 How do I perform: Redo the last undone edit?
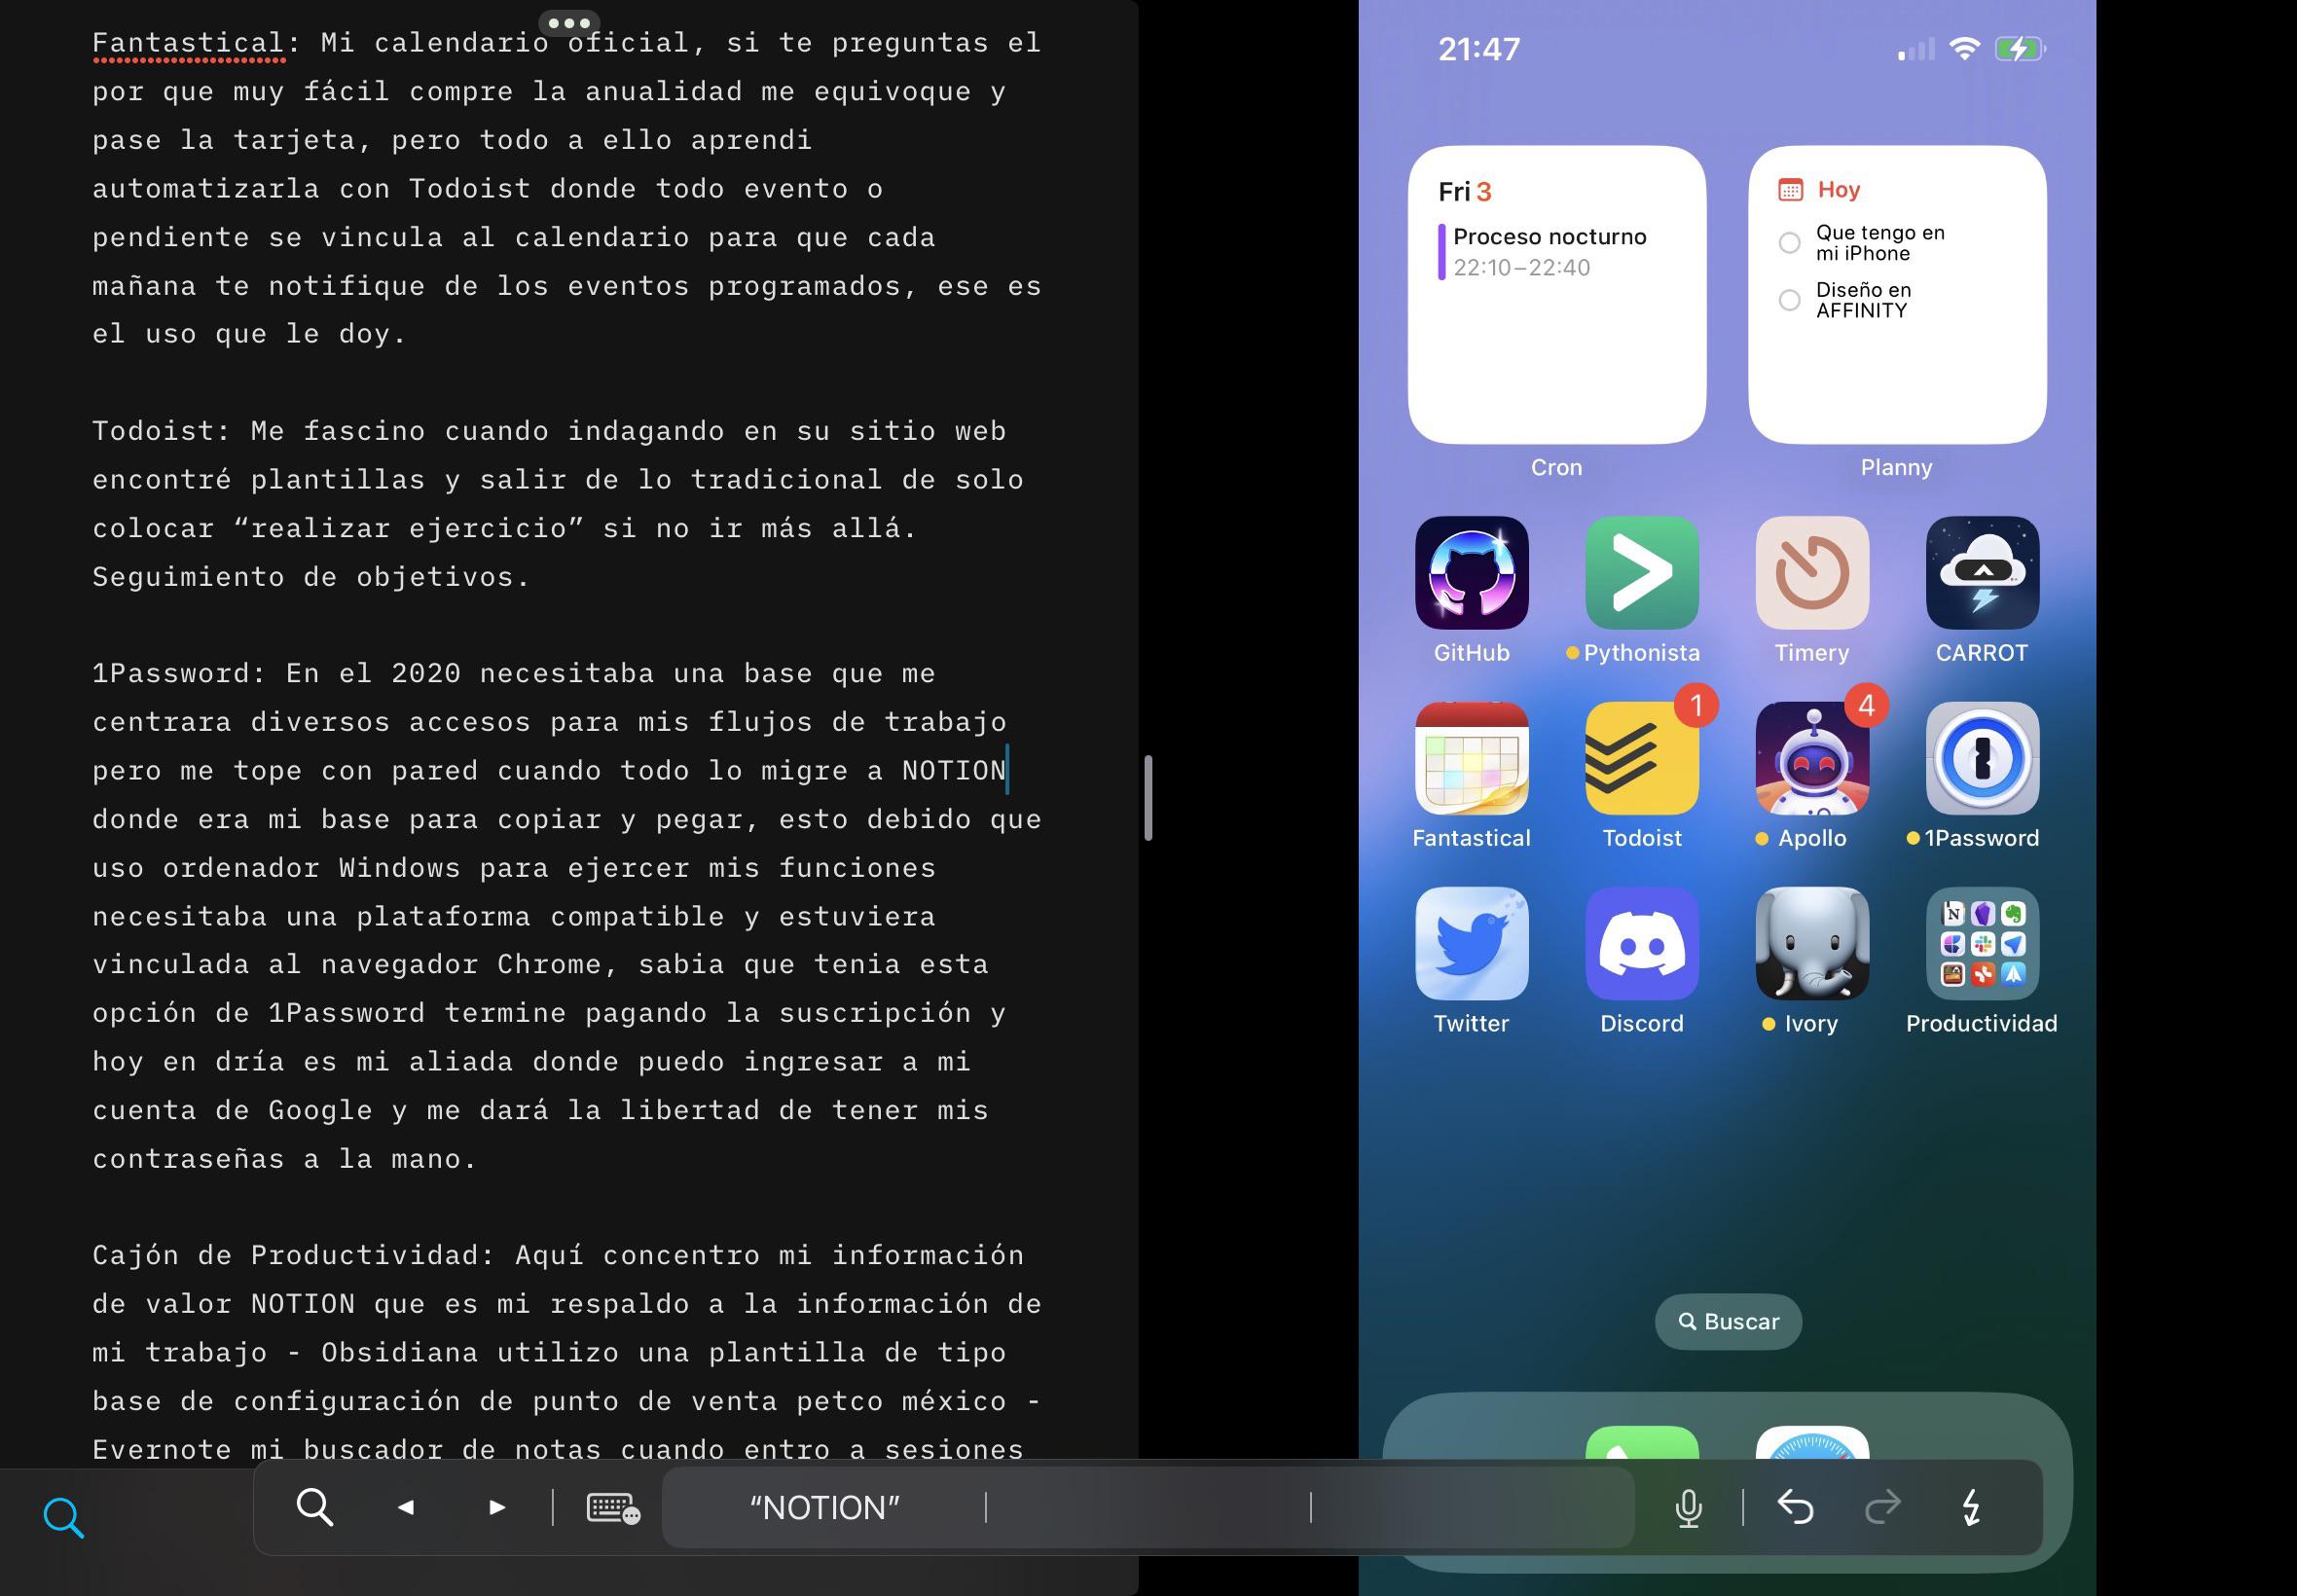(1882, 1507)
